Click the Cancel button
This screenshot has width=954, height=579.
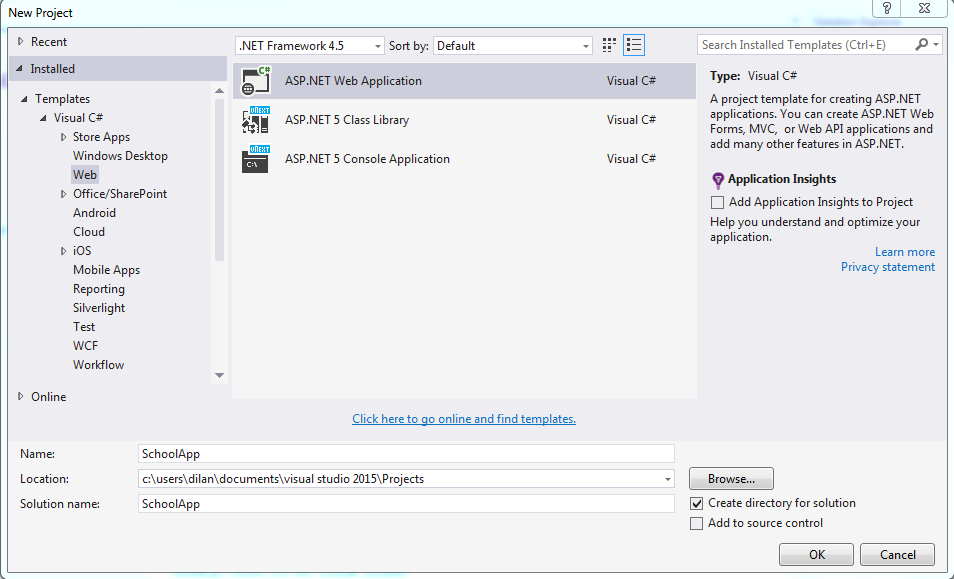pos(897,555)
